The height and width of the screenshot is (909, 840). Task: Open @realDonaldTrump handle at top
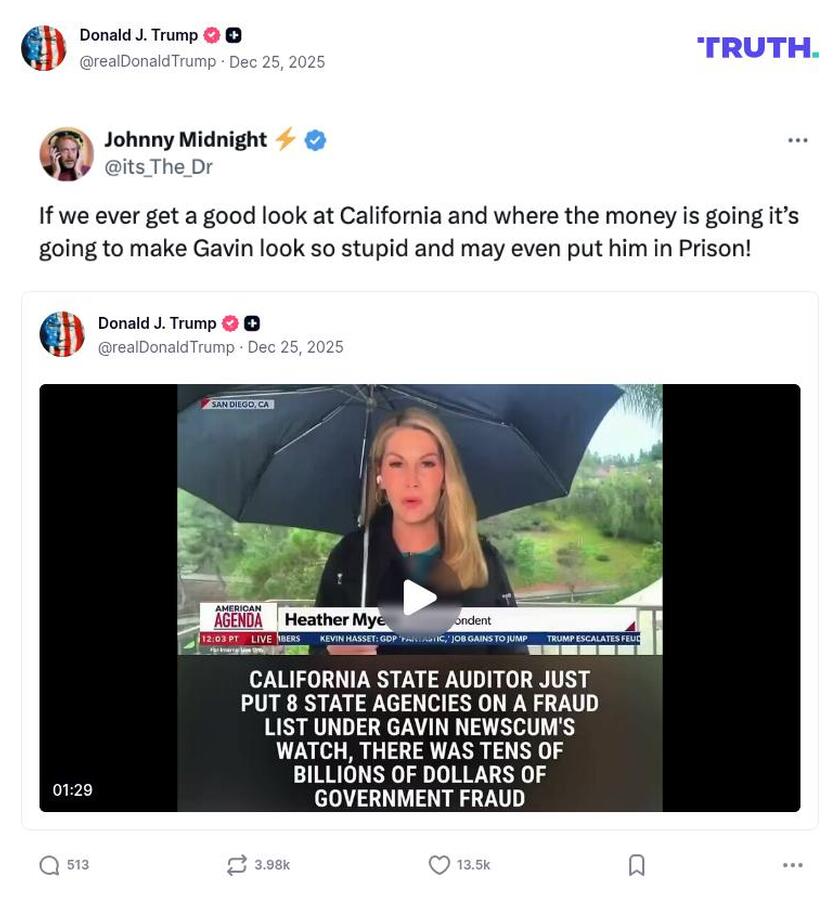pos(148,61)
